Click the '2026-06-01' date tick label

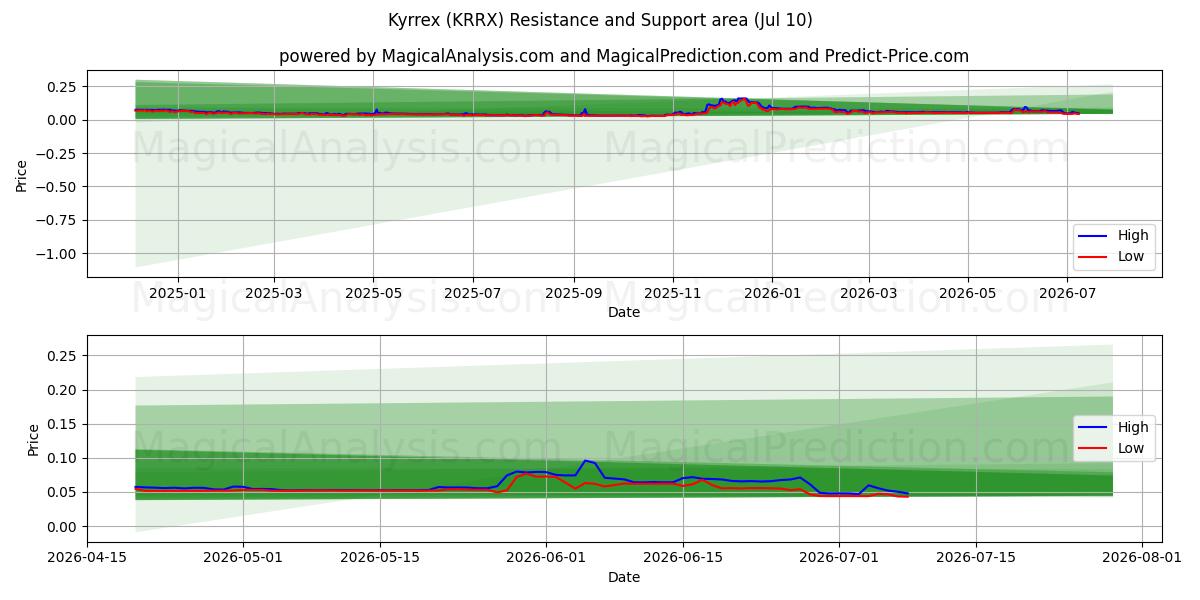[546, 558]
